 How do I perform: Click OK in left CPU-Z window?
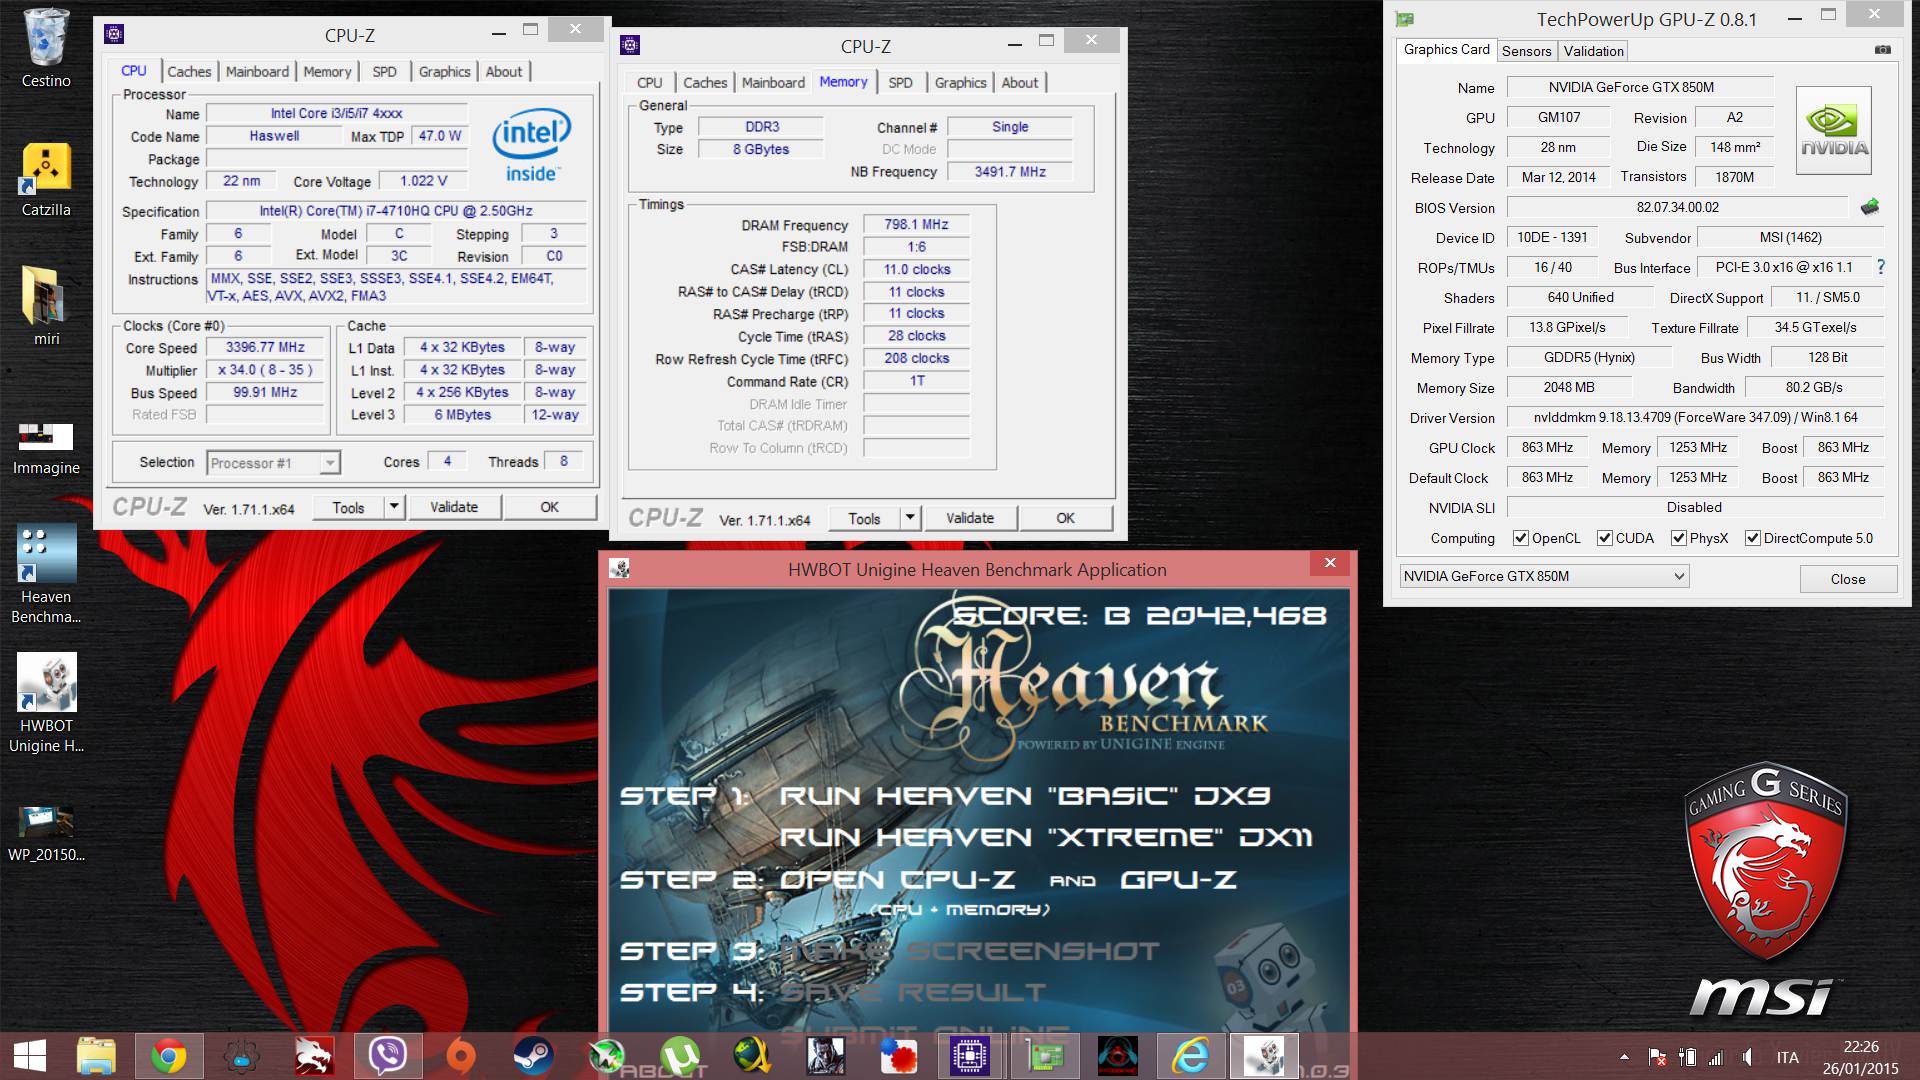(549, 507)
